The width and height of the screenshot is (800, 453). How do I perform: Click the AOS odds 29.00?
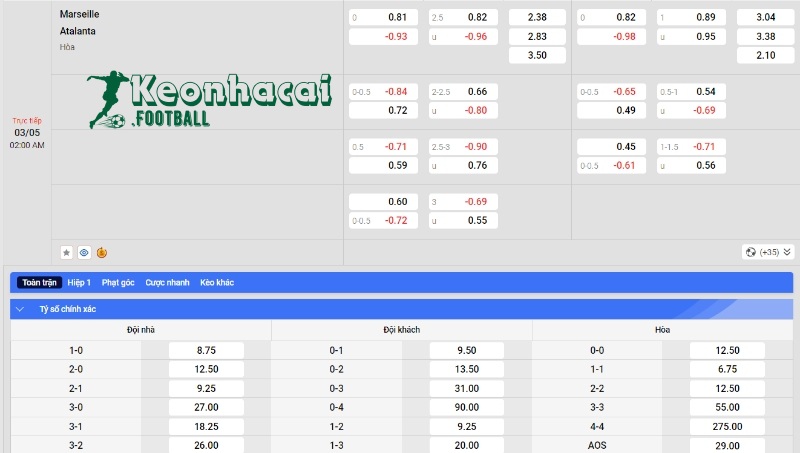click(727, 445)
